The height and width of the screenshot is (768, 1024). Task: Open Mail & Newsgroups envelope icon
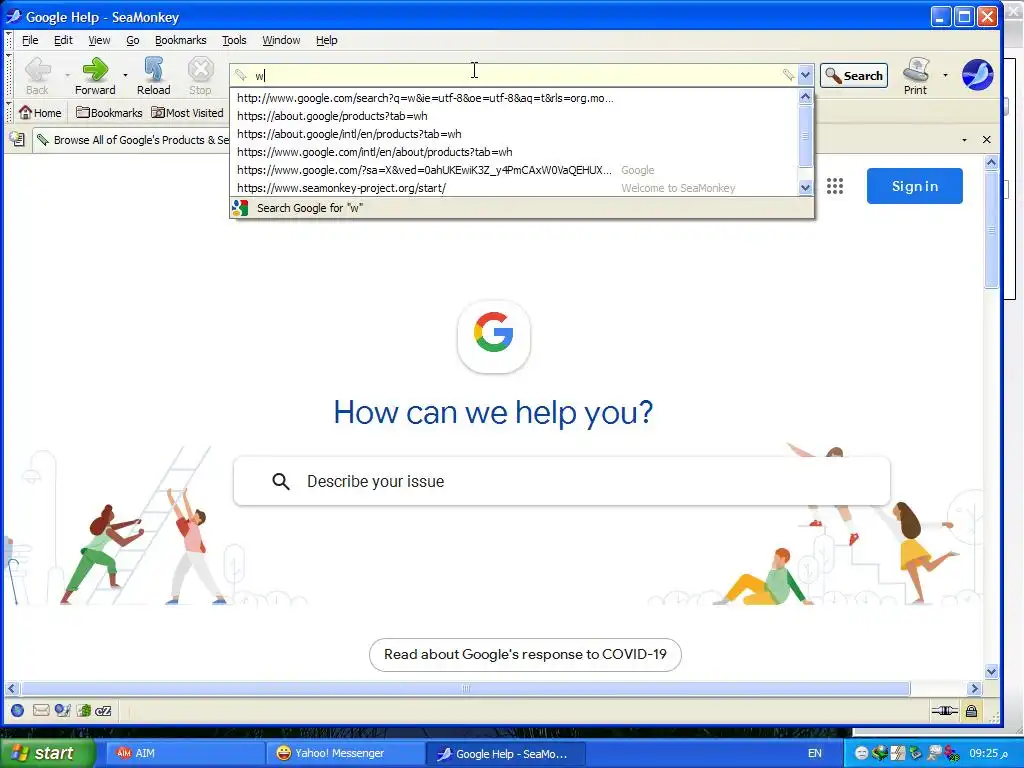(x=40, y=711)
